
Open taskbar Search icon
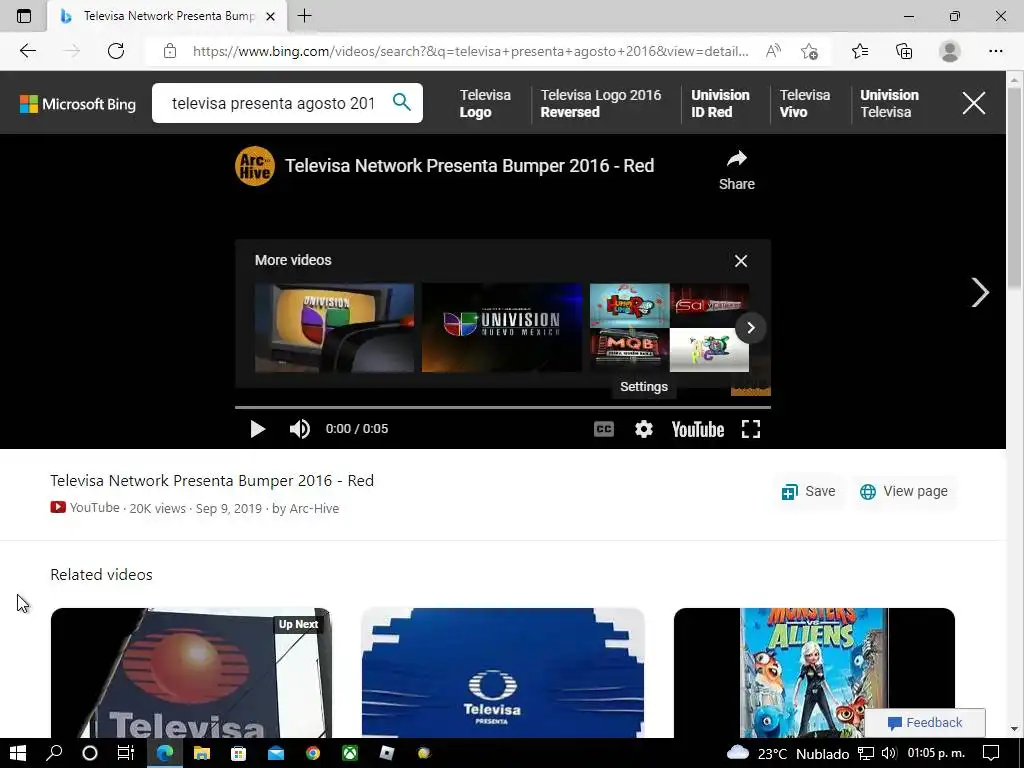pos(54,753)
